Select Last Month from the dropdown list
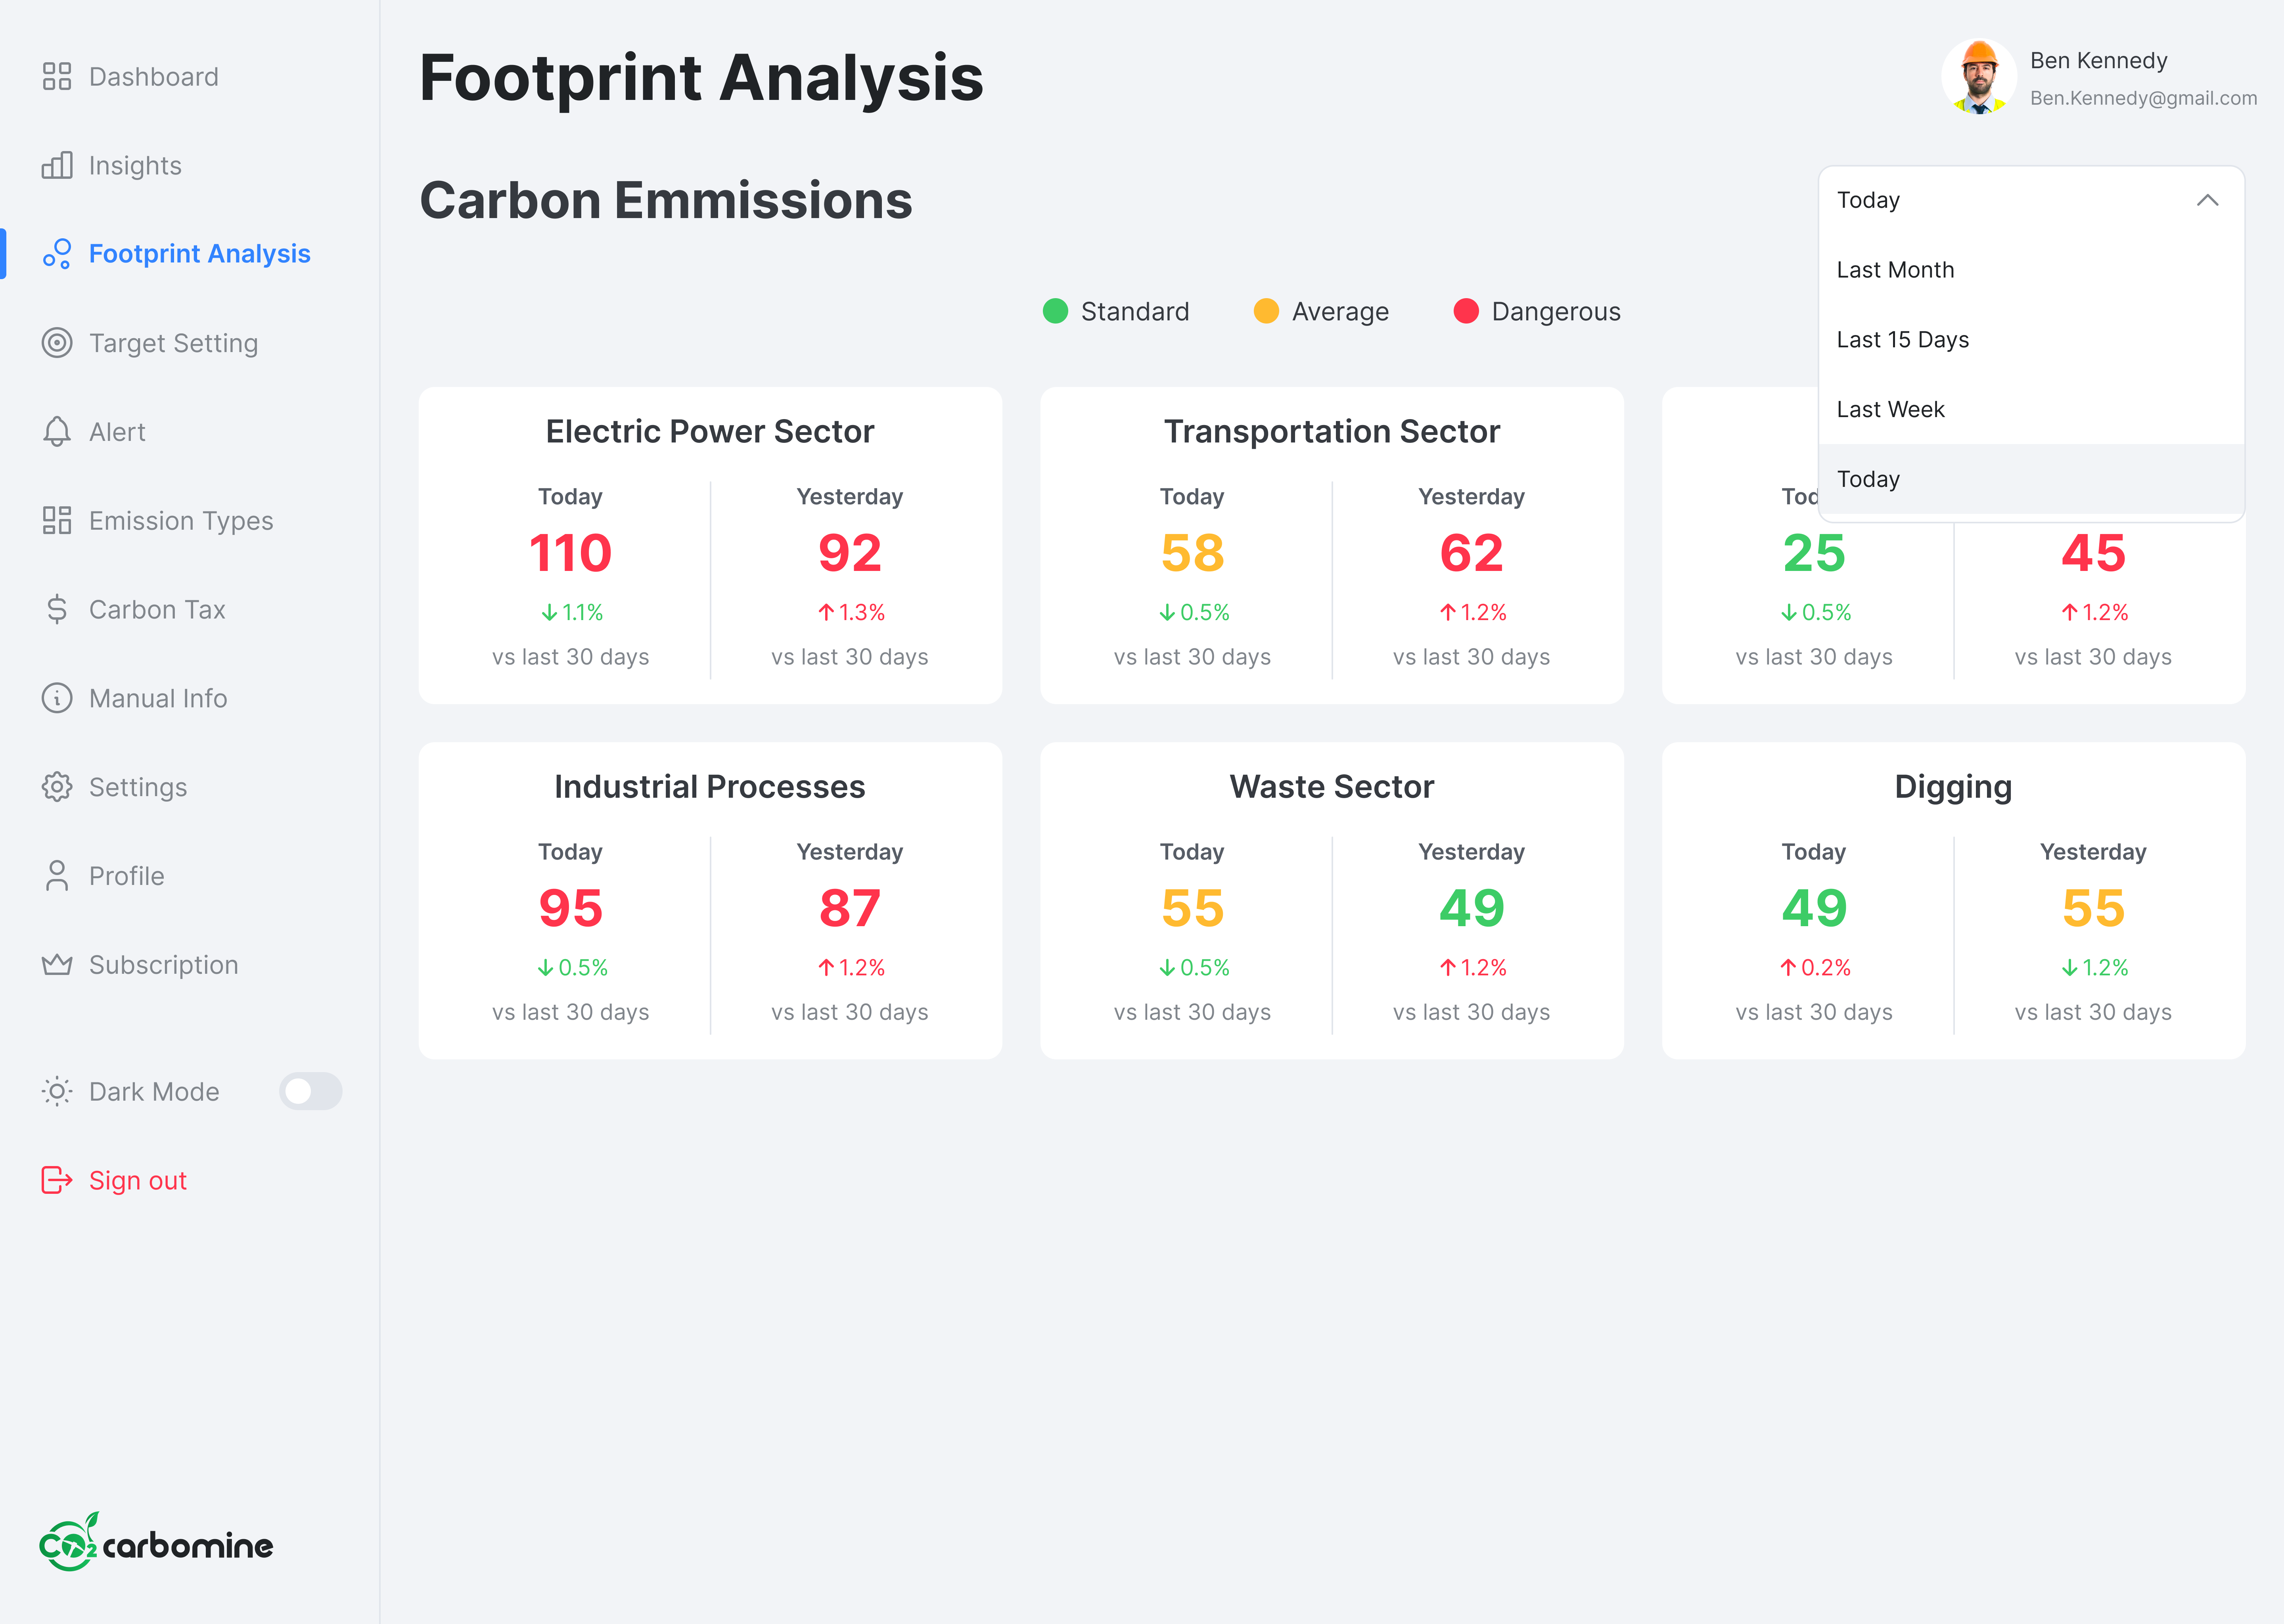This screenshot has width=2284, height=1624. (x=2031, y=270)
